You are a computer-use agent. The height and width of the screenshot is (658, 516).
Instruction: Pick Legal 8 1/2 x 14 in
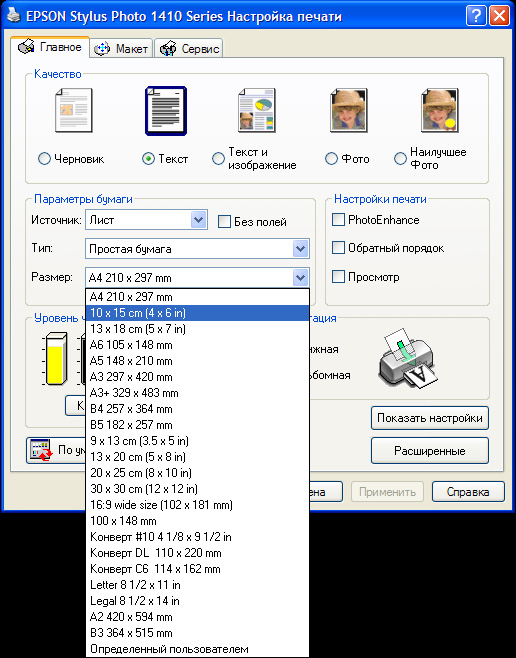(197, 601)
